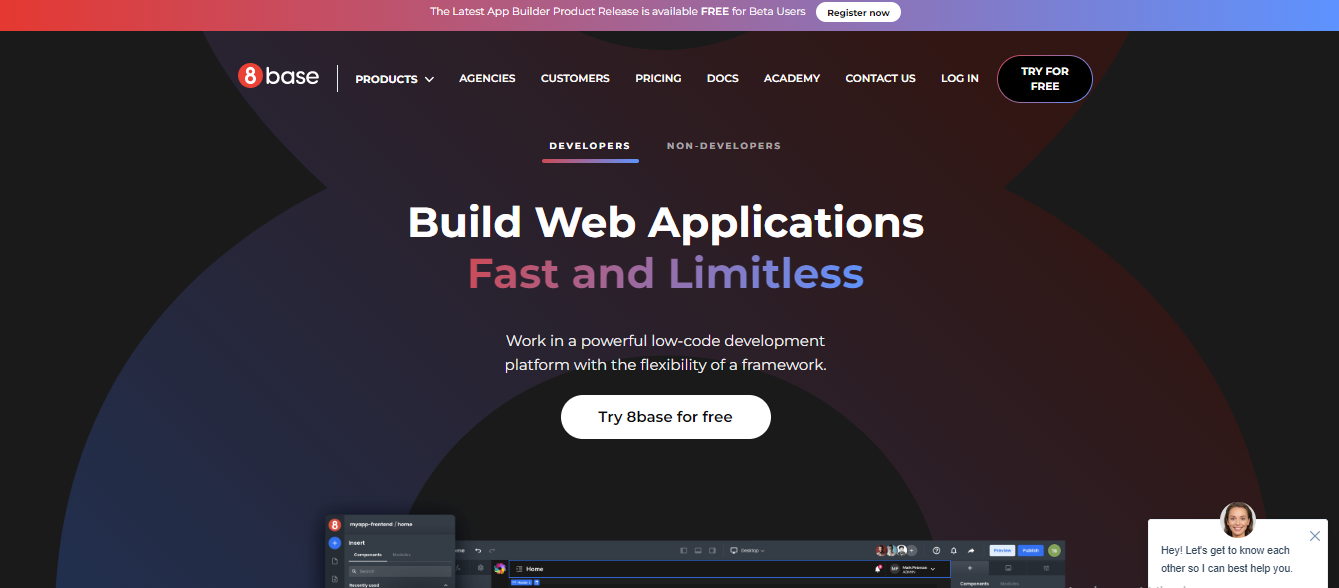
Task: Close the chat popup
Action: (1314, 536)
